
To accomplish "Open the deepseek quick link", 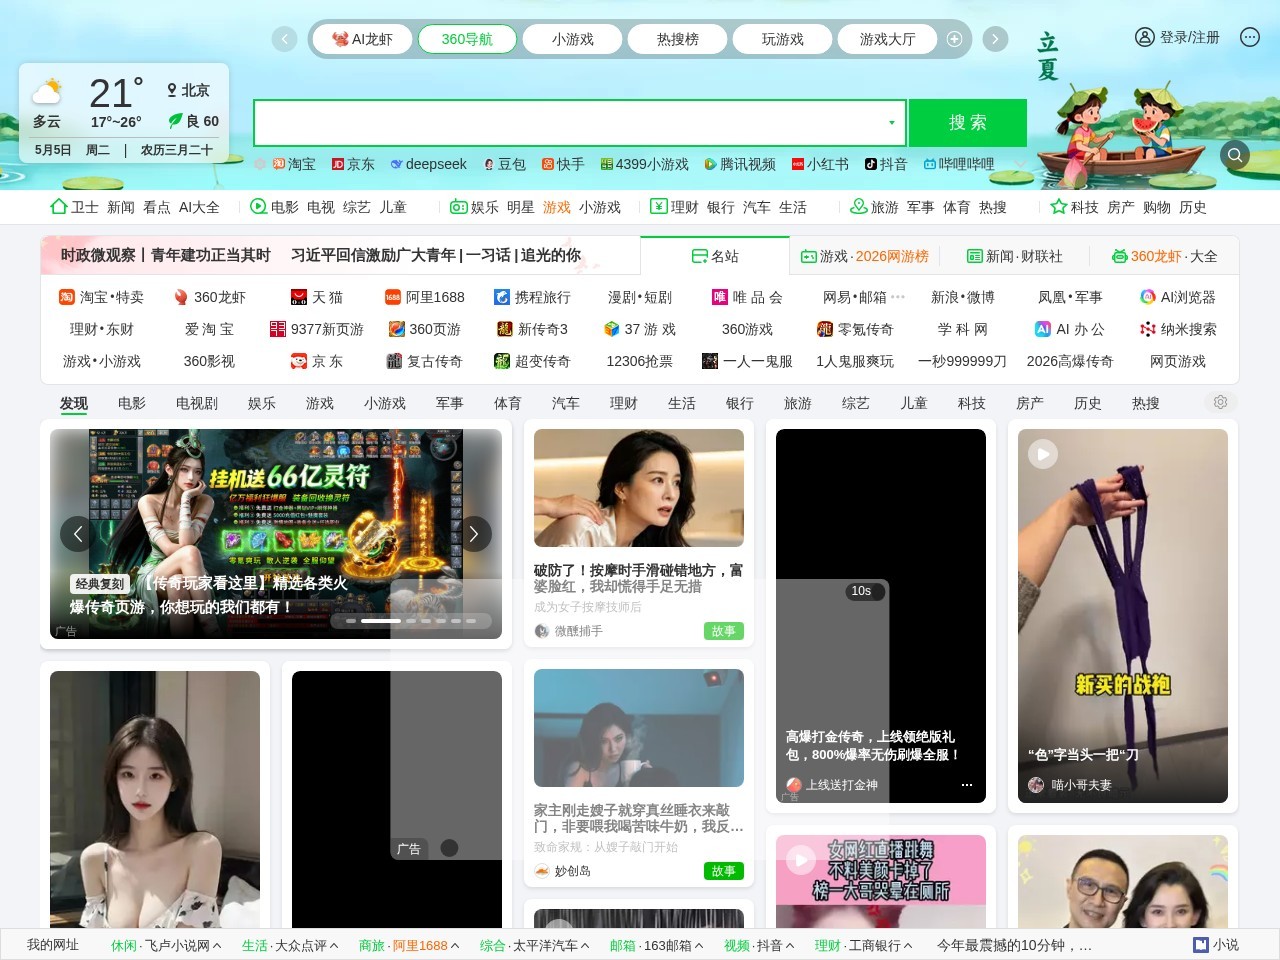I will (428, 164).
